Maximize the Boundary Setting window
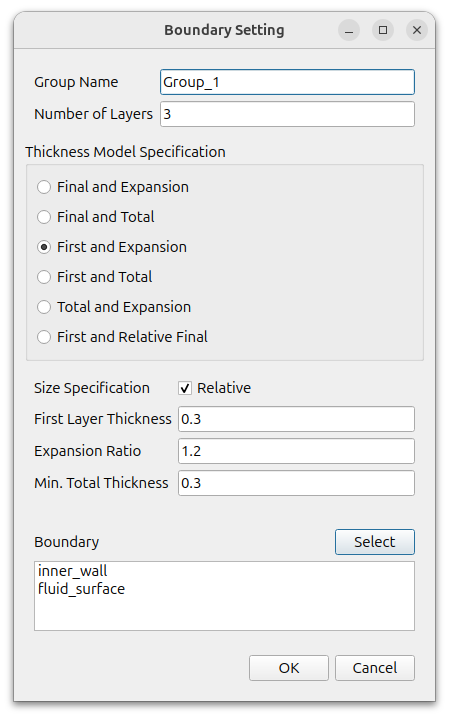Screen dimensions: 449x718 (383, 30)
